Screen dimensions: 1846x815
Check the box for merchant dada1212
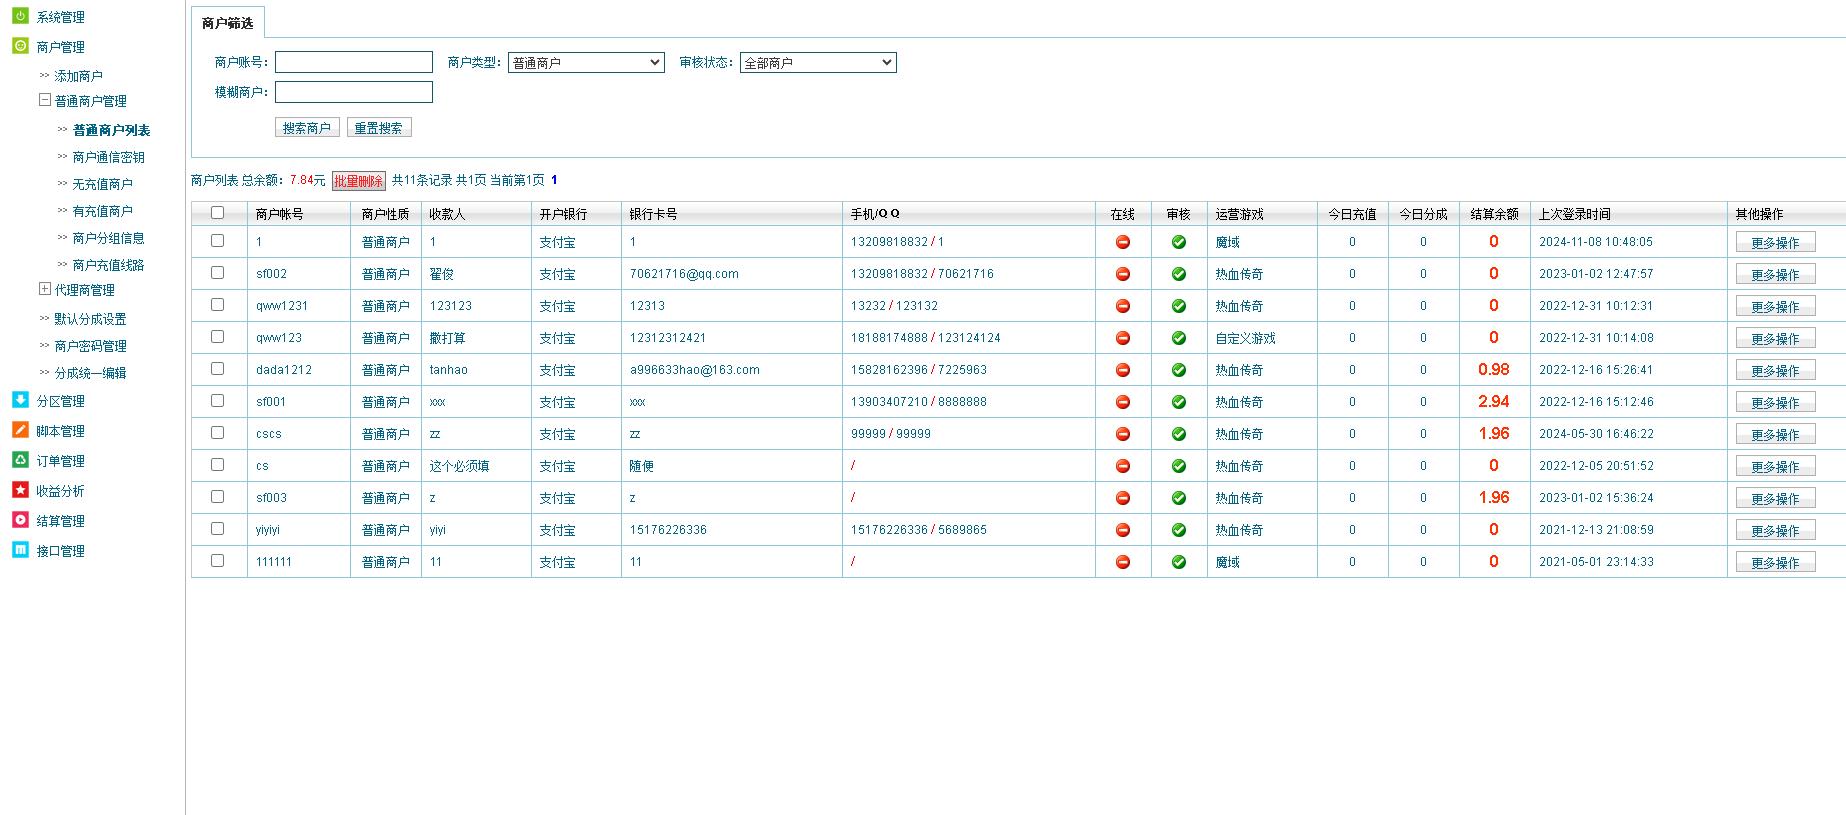[x=217, y=368]
